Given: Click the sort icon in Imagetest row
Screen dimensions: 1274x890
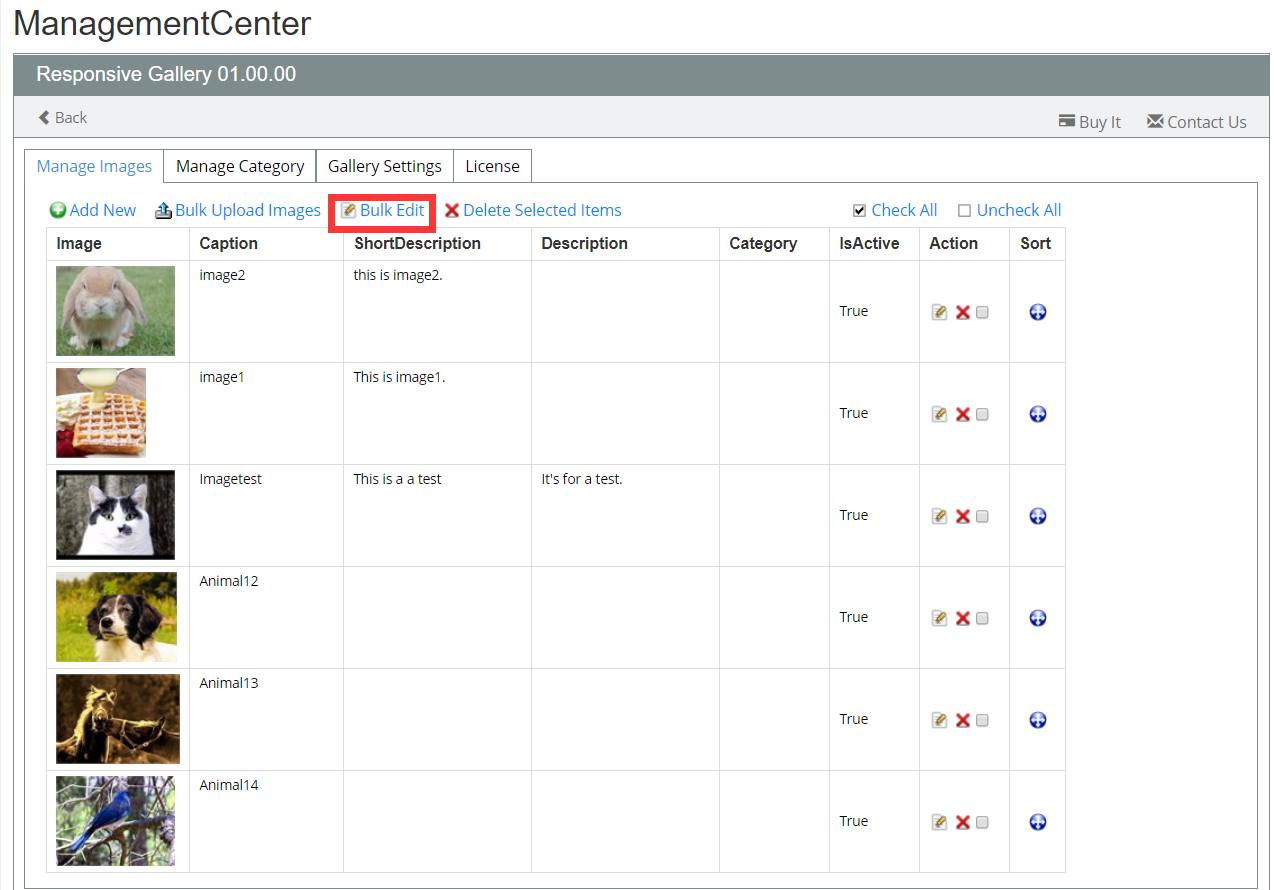Looking at the screenshot, I should click(x=1037, y=516).
